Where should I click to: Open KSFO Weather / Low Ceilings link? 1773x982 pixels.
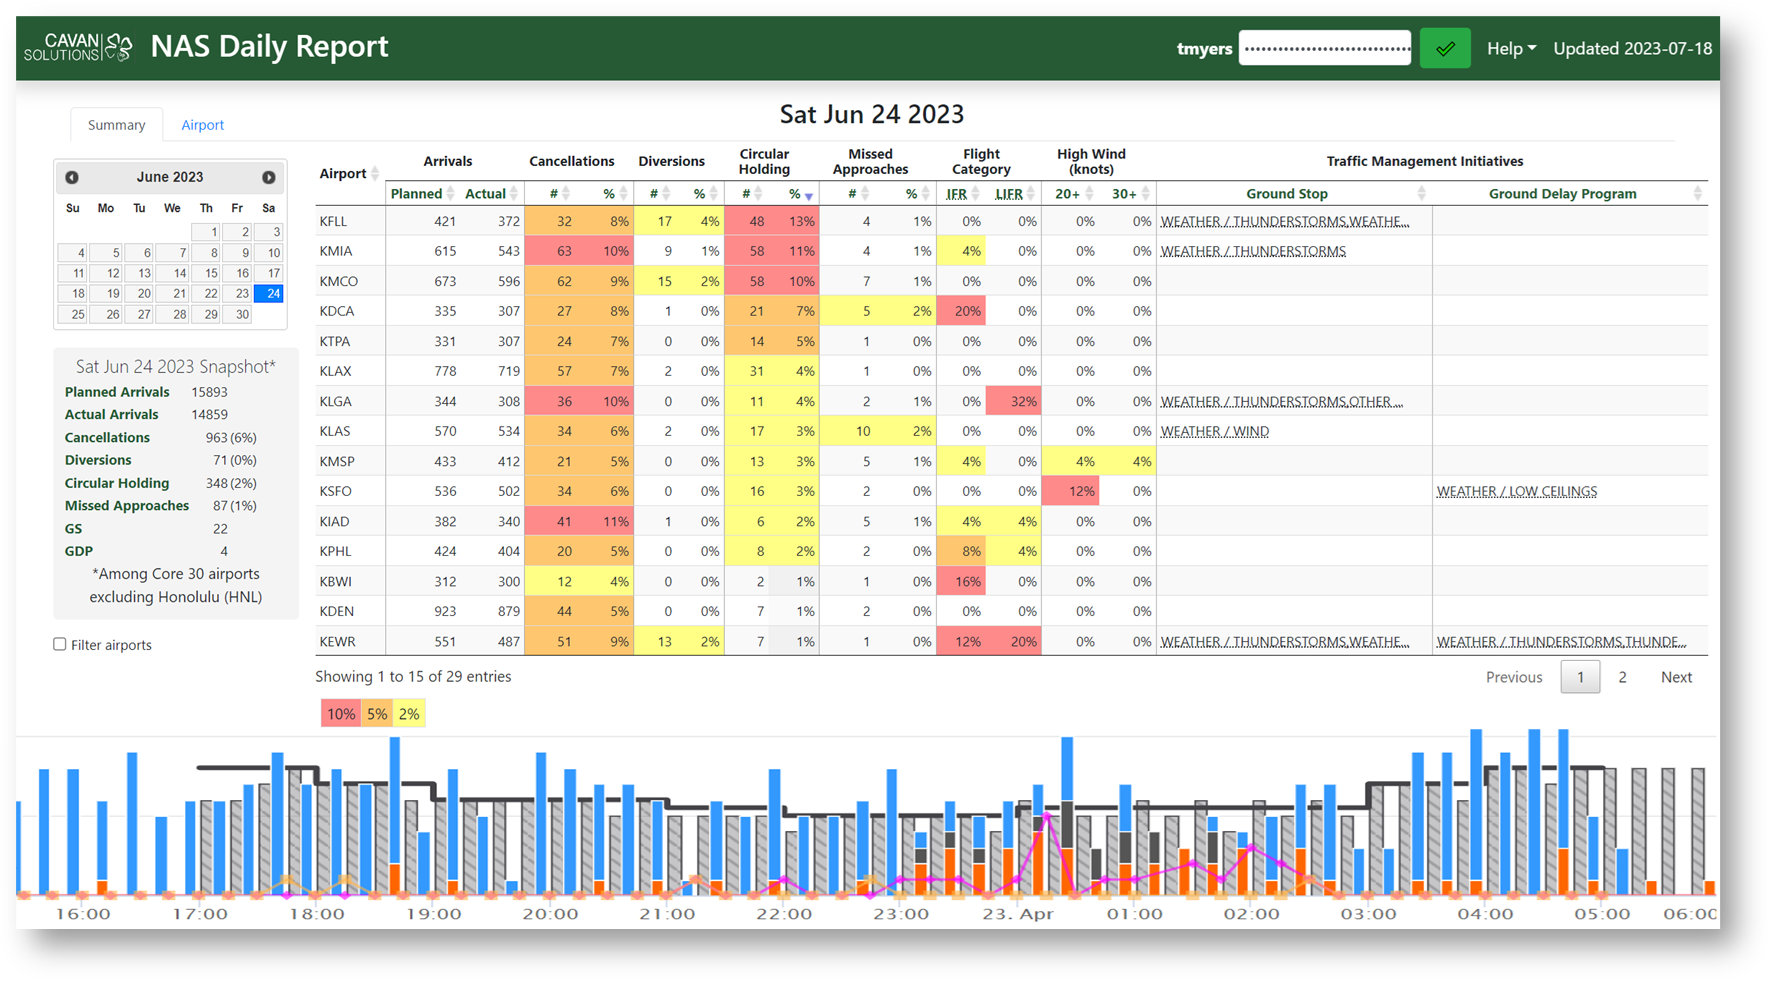point(1516,491)
